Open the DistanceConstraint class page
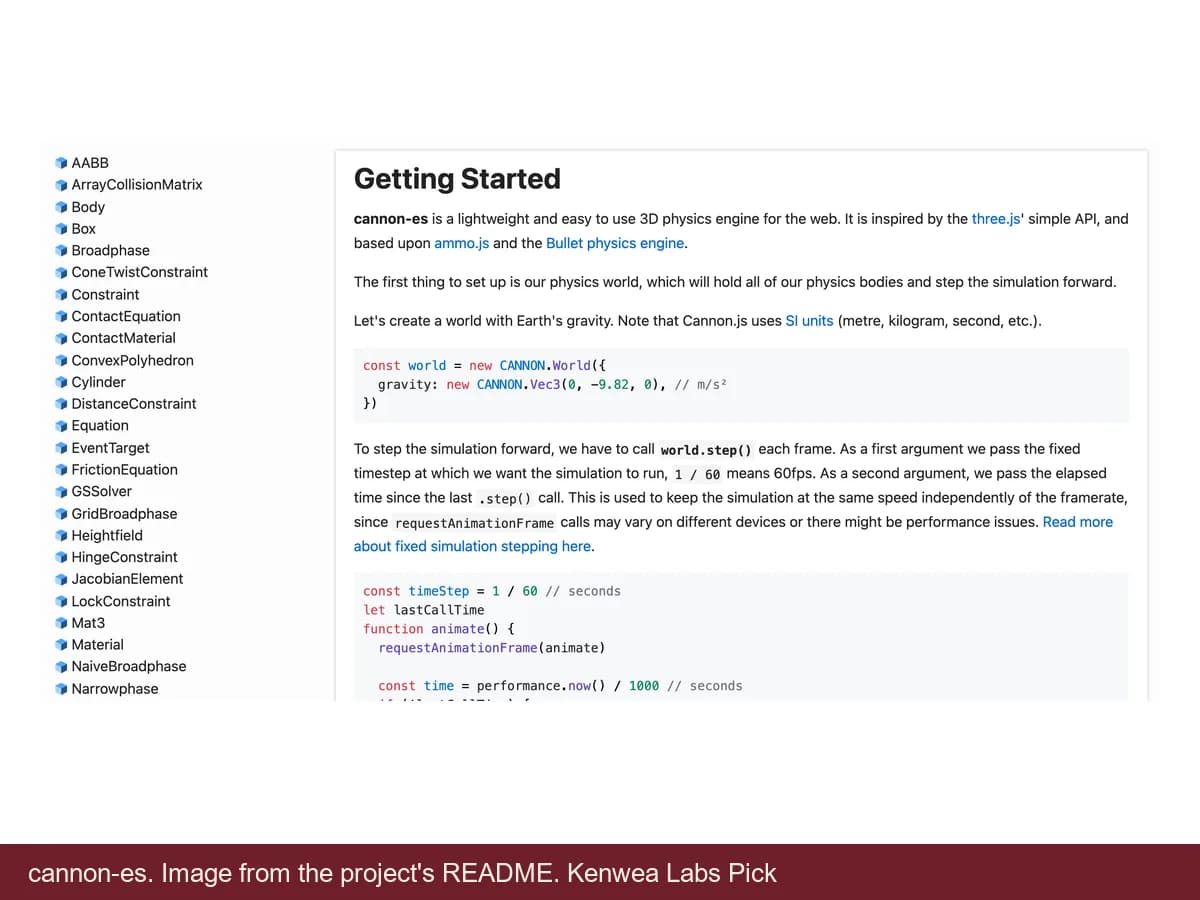Viewport: 1200px width, 900px height. [134, 404]
